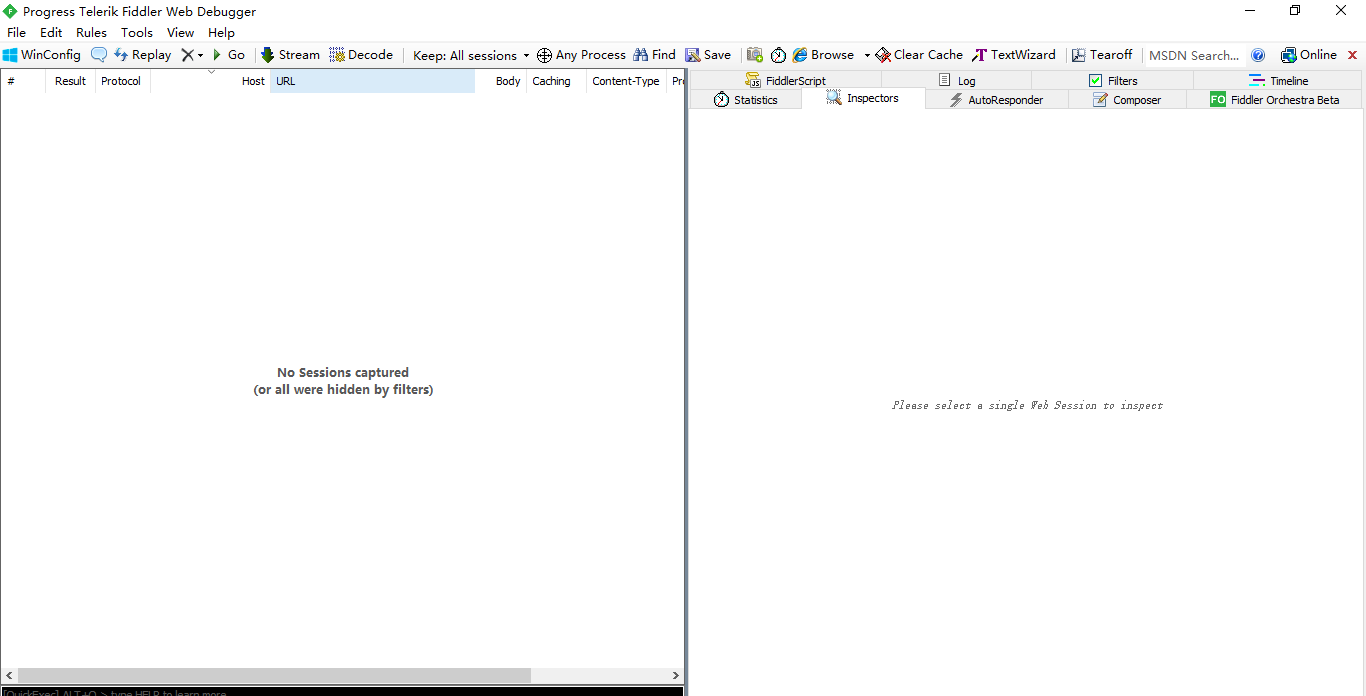The image size is (1366, 696).
Task: Click the session list scroll-left arrow
Action: pos(8,676)
